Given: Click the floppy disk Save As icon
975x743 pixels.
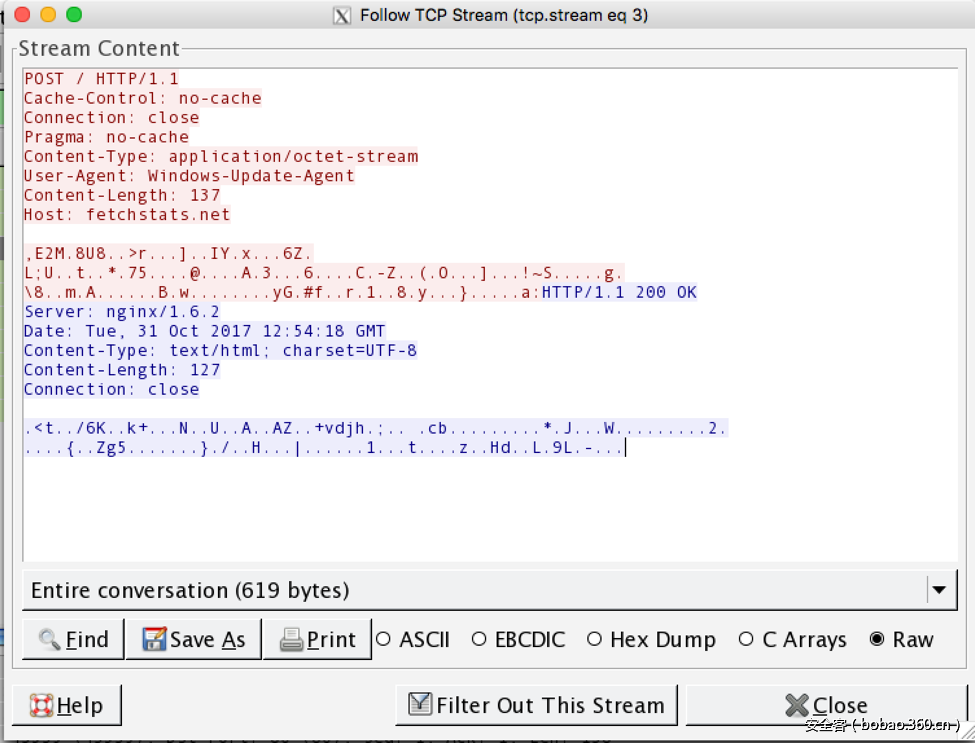Looking at the screenshot, I should (154, 640).
